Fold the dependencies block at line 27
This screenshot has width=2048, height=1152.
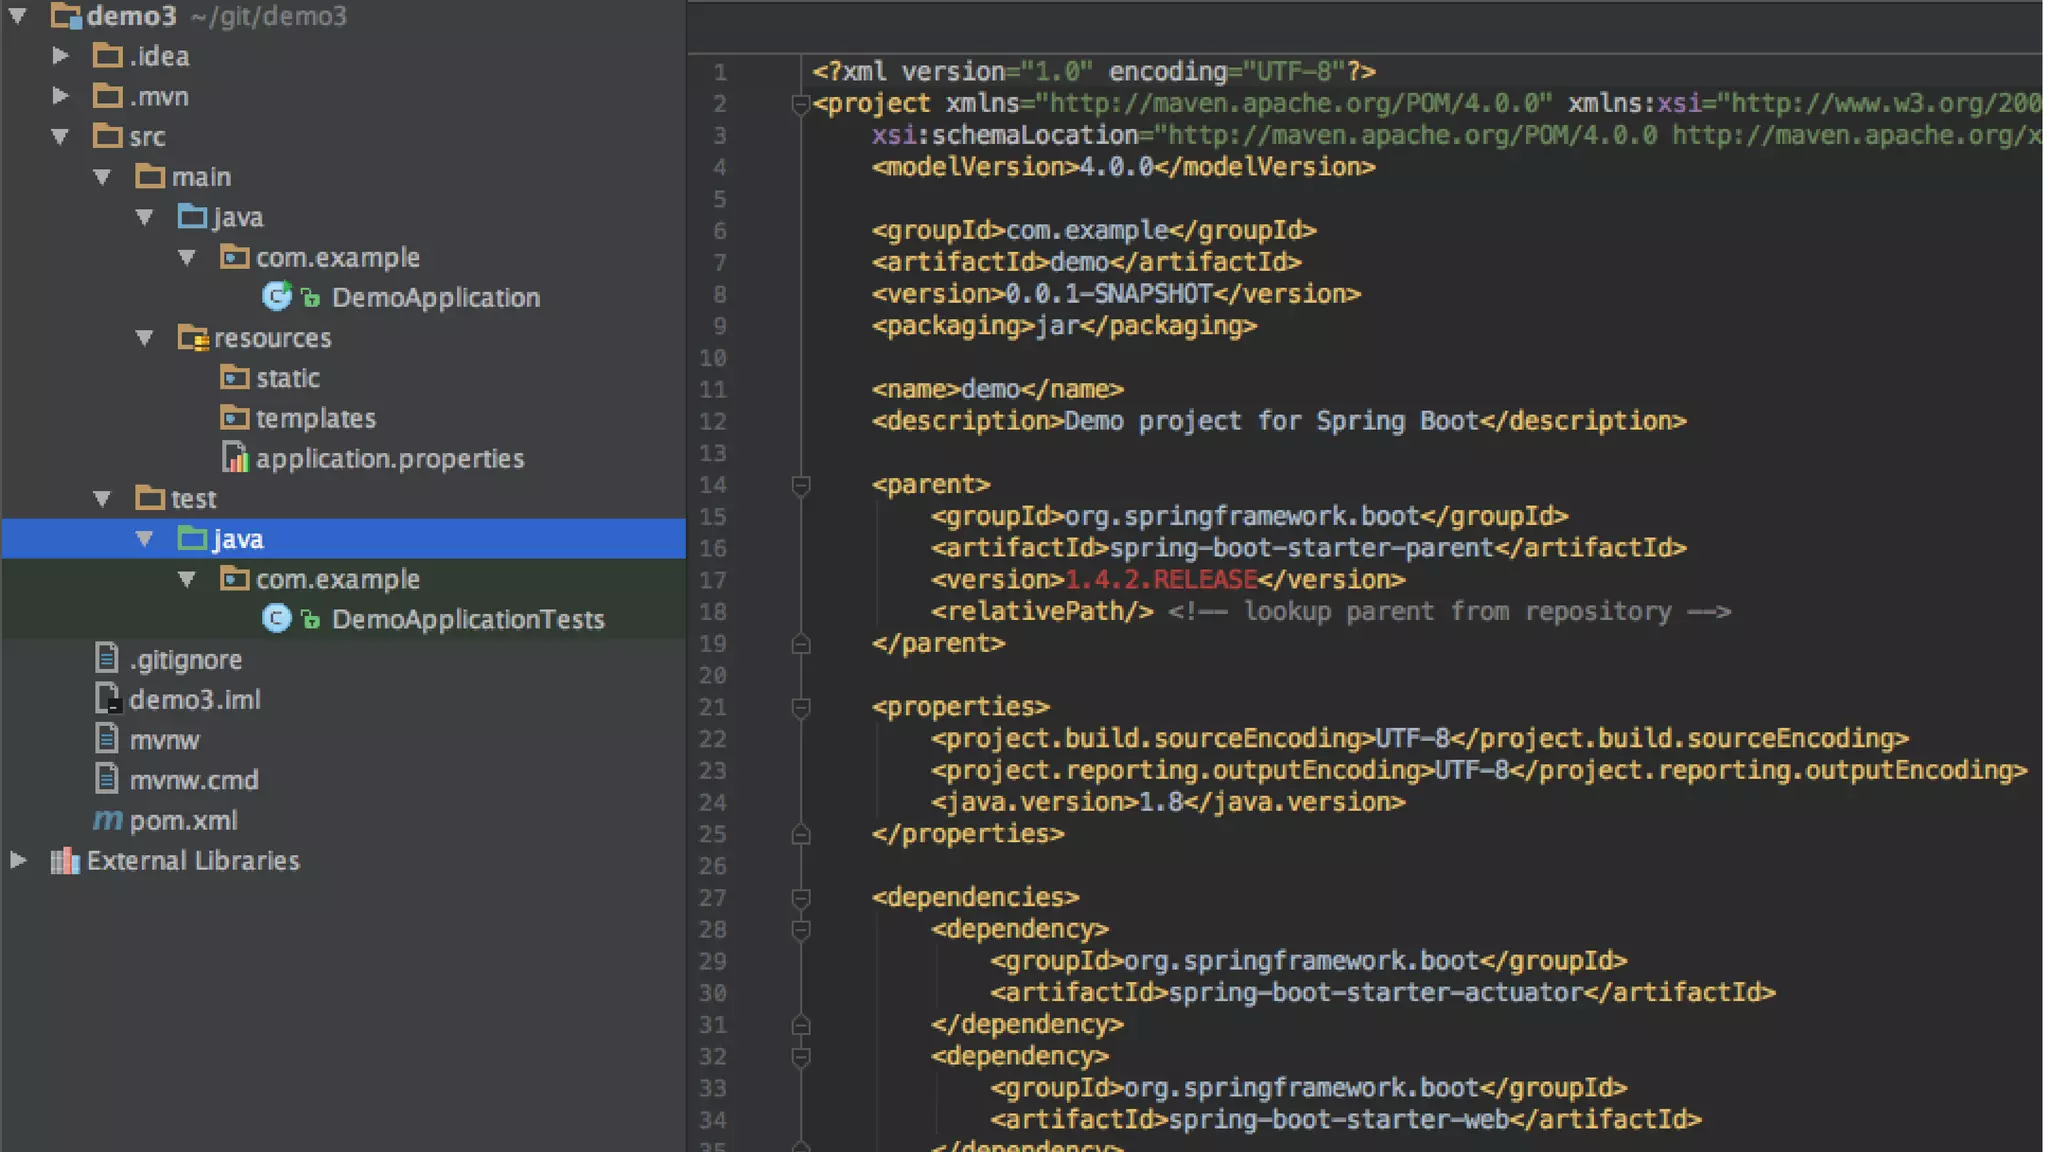coord(800,898)
